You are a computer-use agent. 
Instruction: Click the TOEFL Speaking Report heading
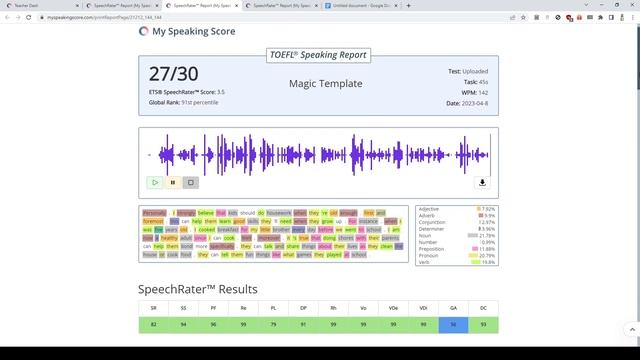(318, 55)
